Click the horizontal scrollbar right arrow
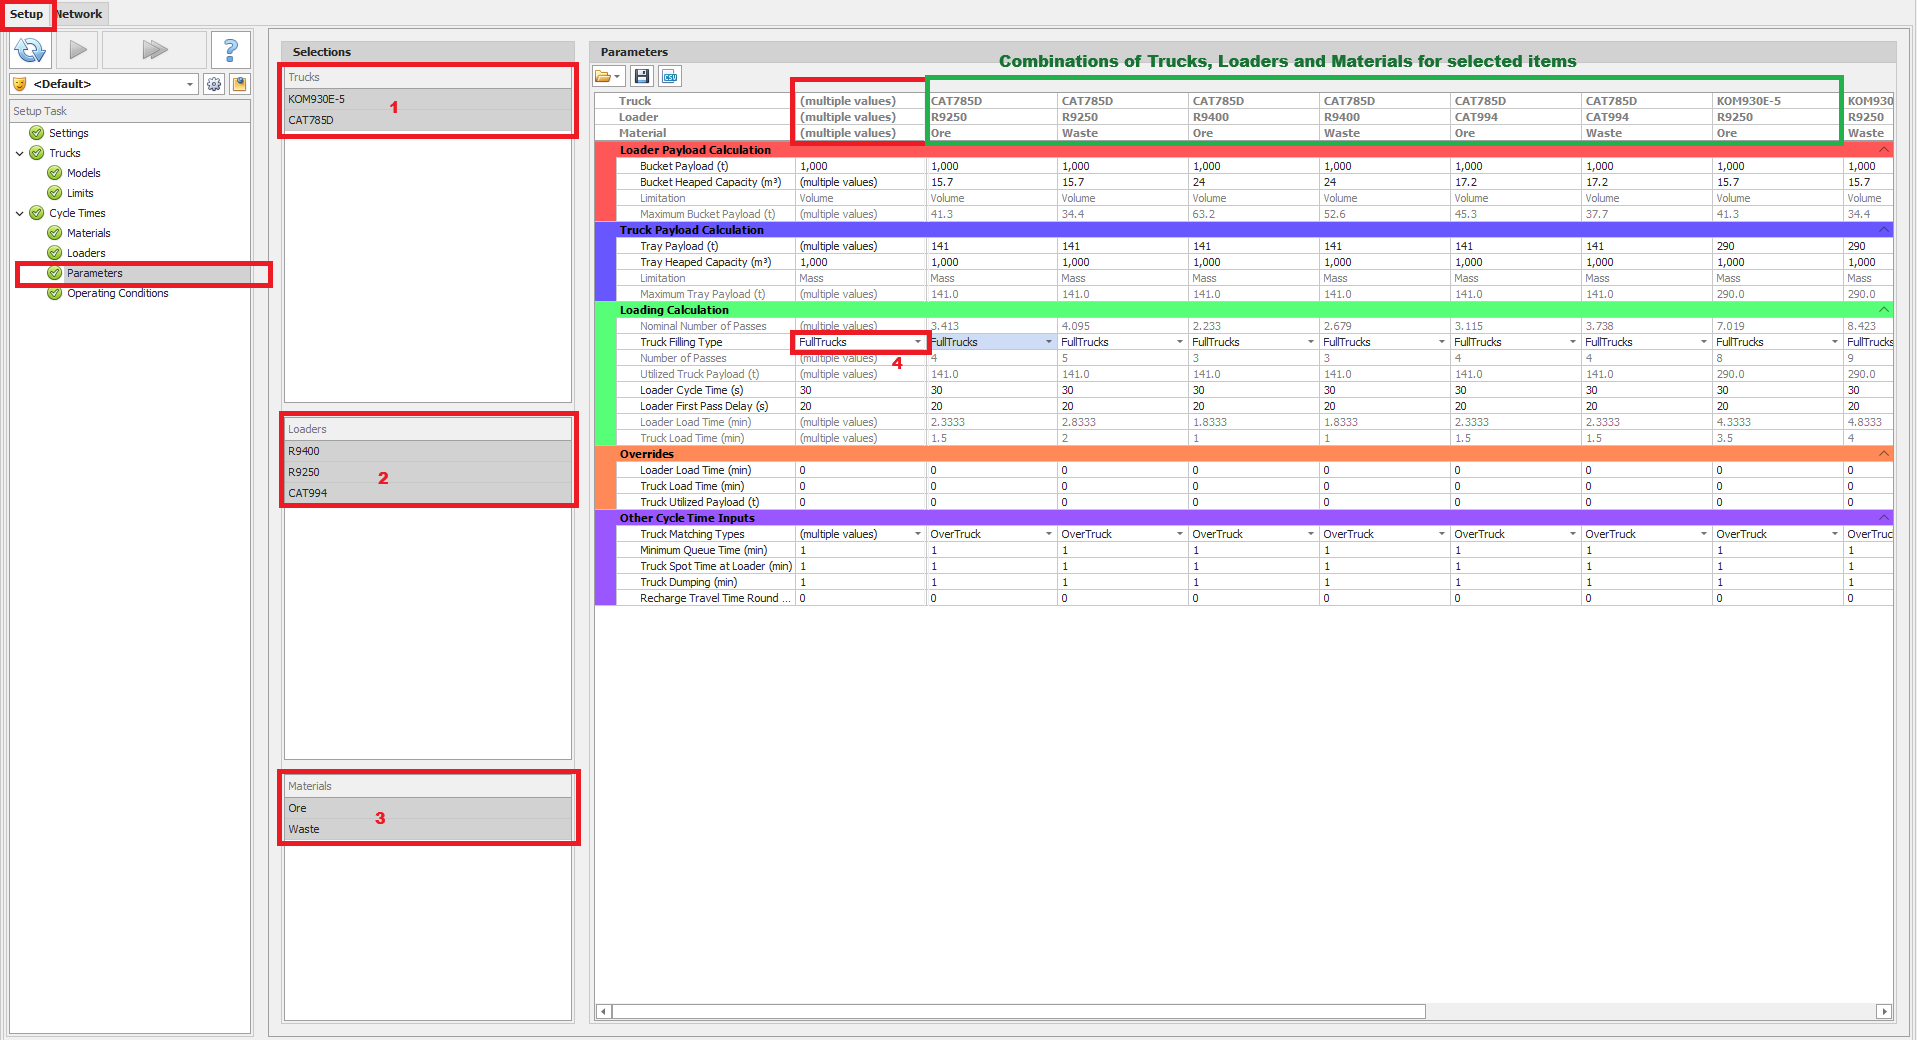The width and height of the screenshot is (1917, 1040). point(1884,1011)
